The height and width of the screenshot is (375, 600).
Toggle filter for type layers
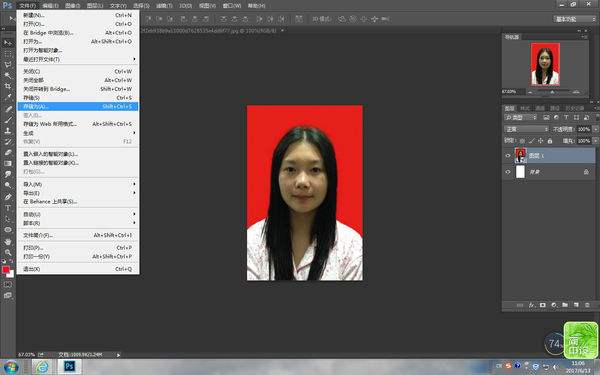[x=566, y=117]
